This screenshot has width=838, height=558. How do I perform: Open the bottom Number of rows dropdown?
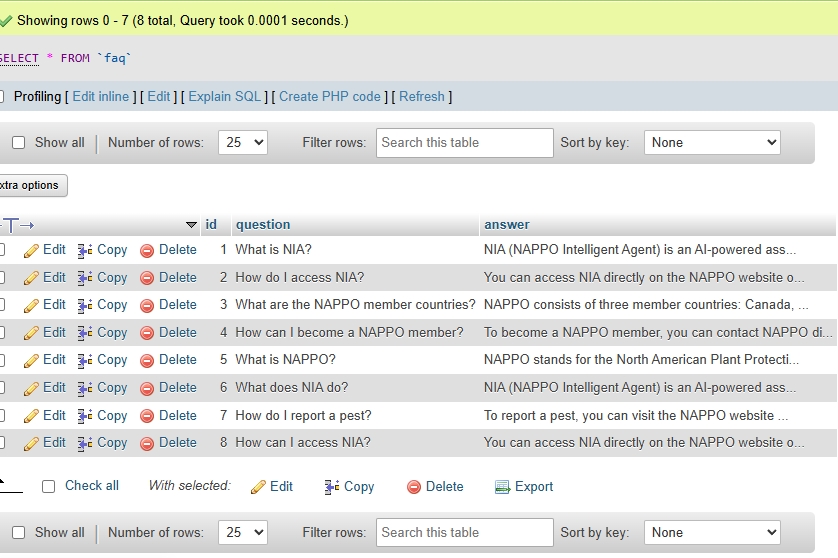243,532
